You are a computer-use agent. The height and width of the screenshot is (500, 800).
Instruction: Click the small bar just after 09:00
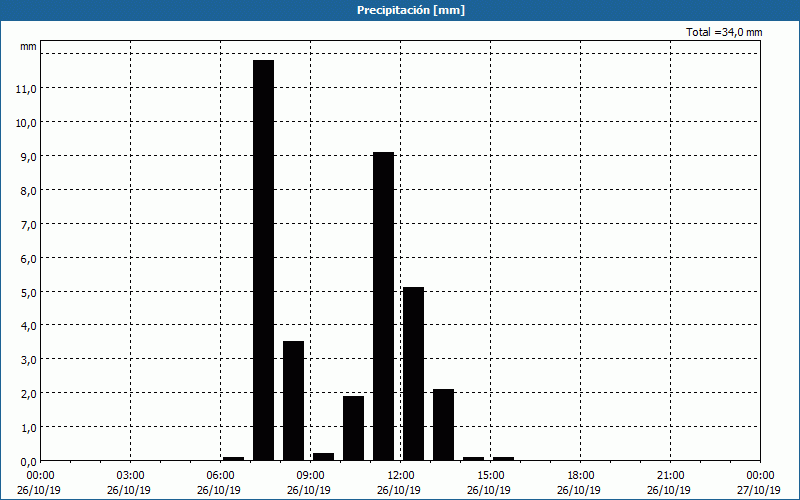tap(323, 457)
